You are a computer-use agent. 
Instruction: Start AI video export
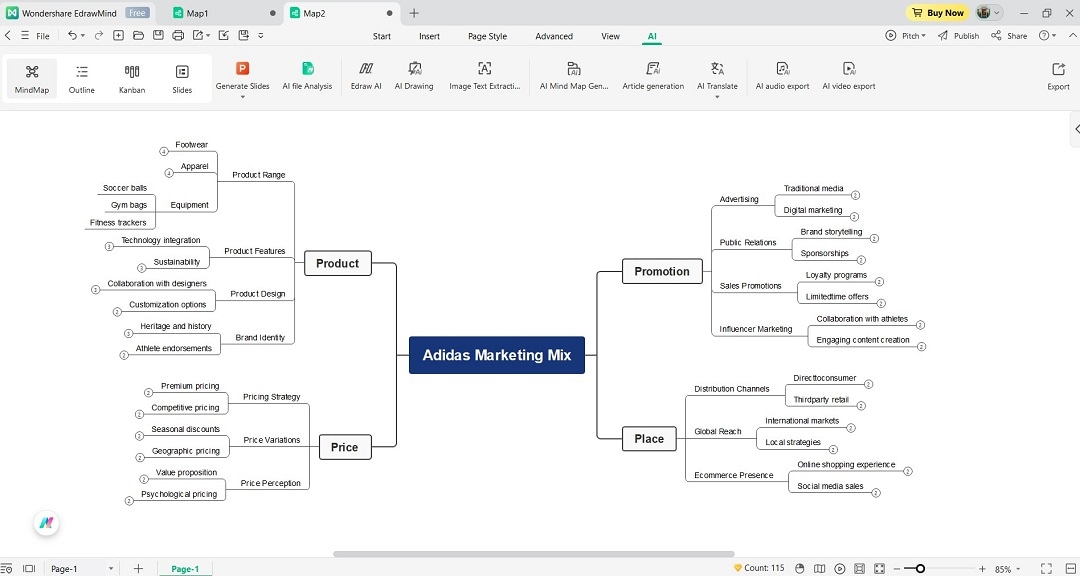pos(849,76)
